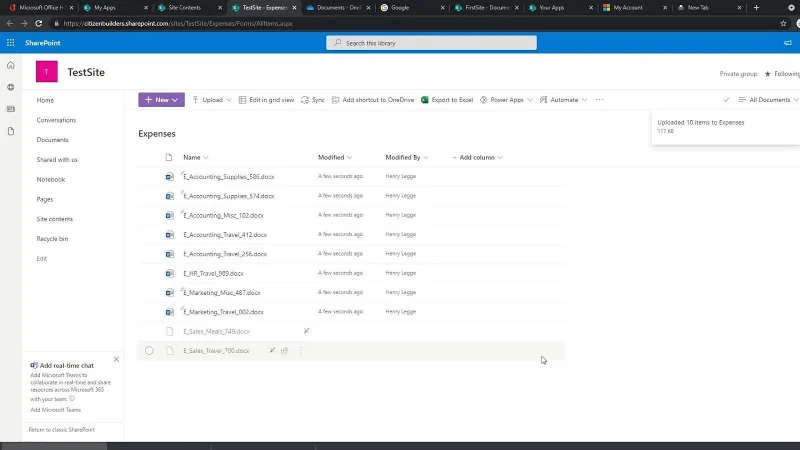Viewport: 800px width, 450px height.
Task: Open Conversations in site navigation
Action: click(x=56, y=120)
